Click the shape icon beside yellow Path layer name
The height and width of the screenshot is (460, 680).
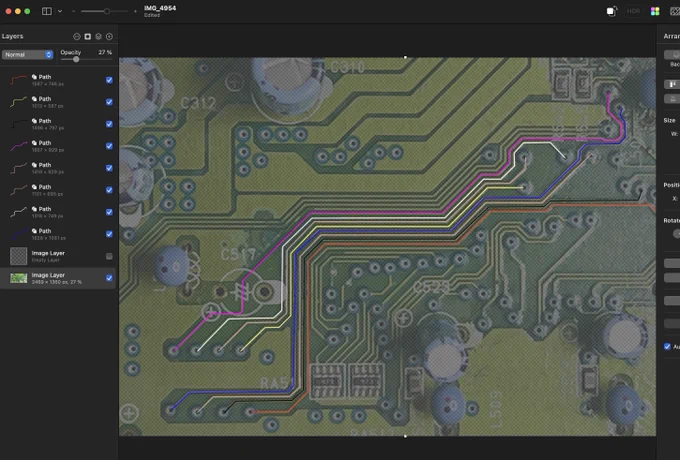34,99
